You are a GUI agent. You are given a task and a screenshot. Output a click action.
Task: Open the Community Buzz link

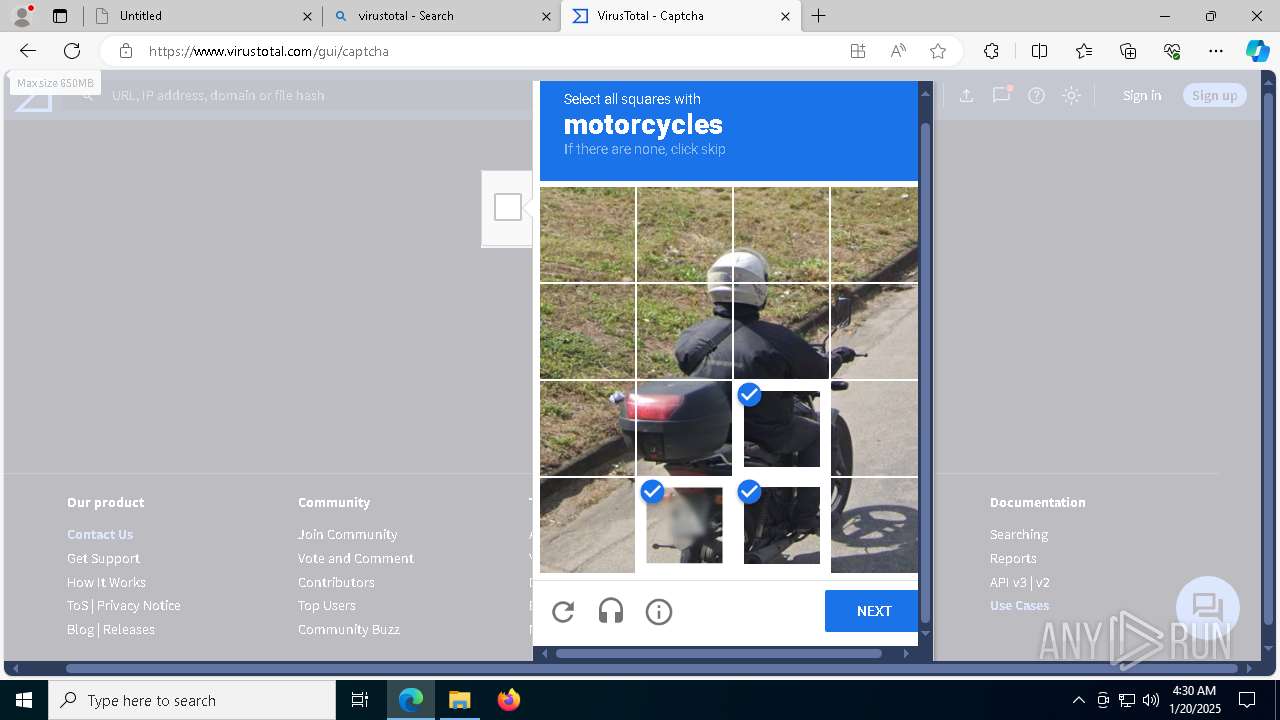[x=349, y=629]
